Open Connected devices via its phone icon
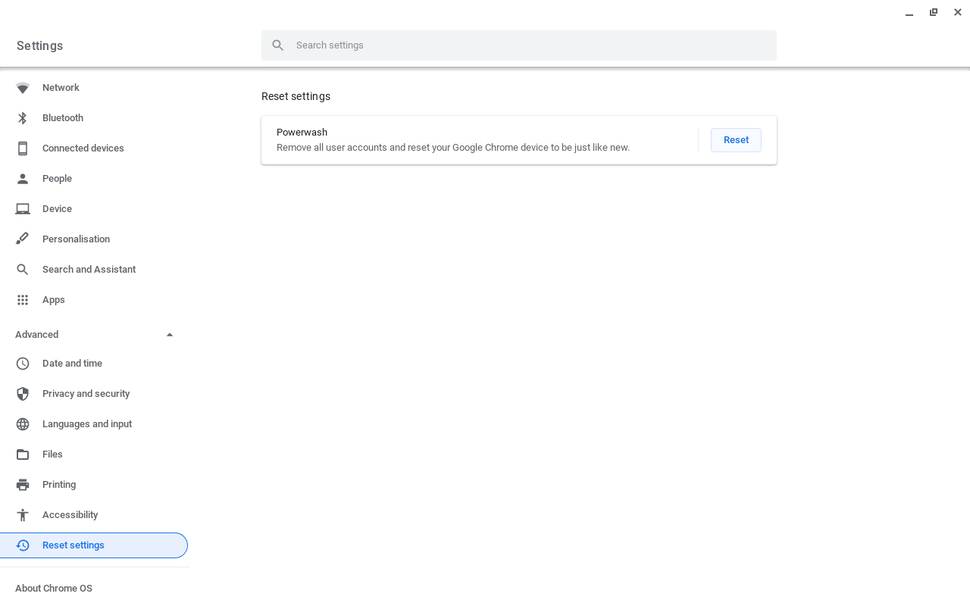 tap(22, 148)
